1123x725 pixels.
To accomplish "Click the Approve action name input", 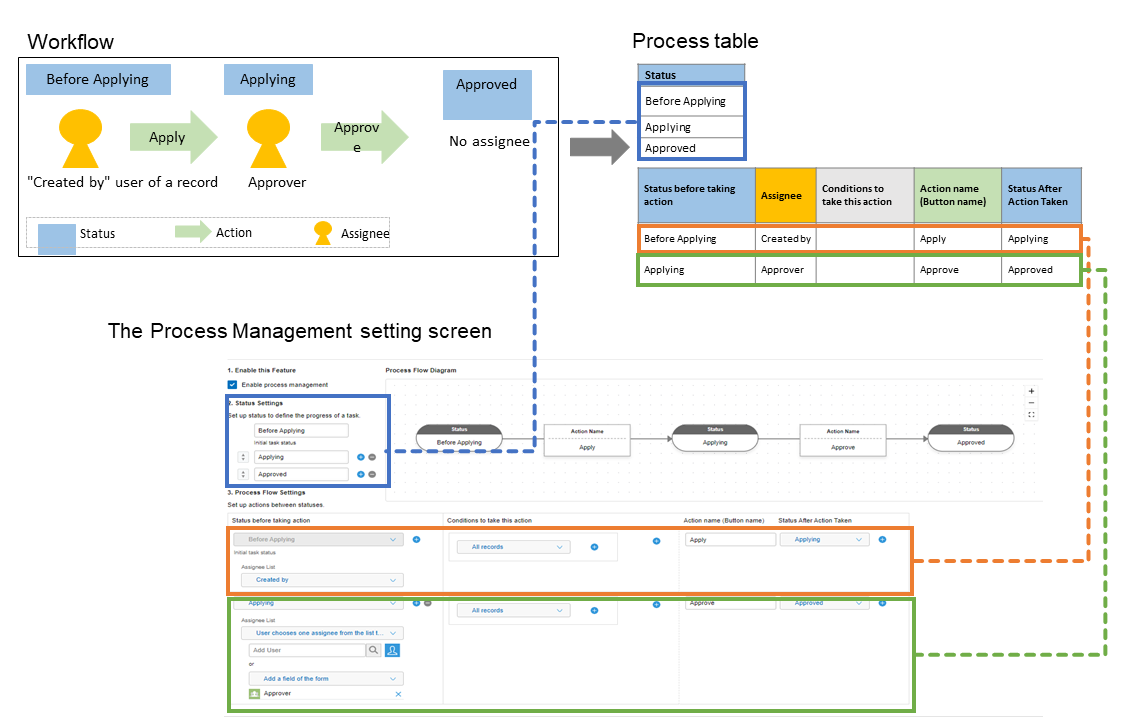I will click(731, 604).
